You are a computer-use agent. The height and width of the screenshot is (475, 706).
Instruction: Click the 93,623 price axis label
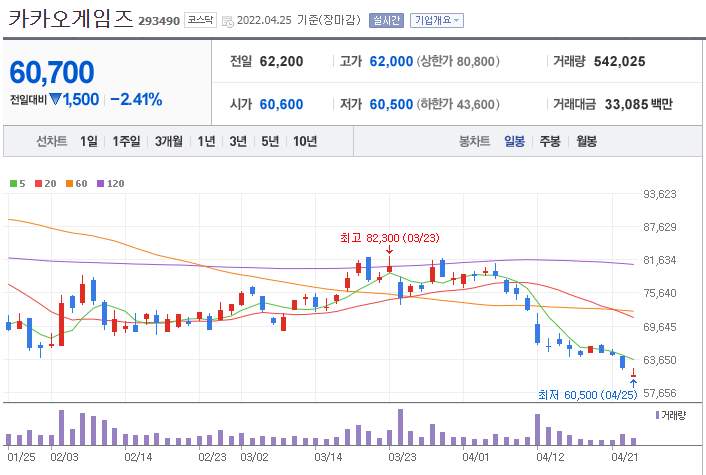660,194
